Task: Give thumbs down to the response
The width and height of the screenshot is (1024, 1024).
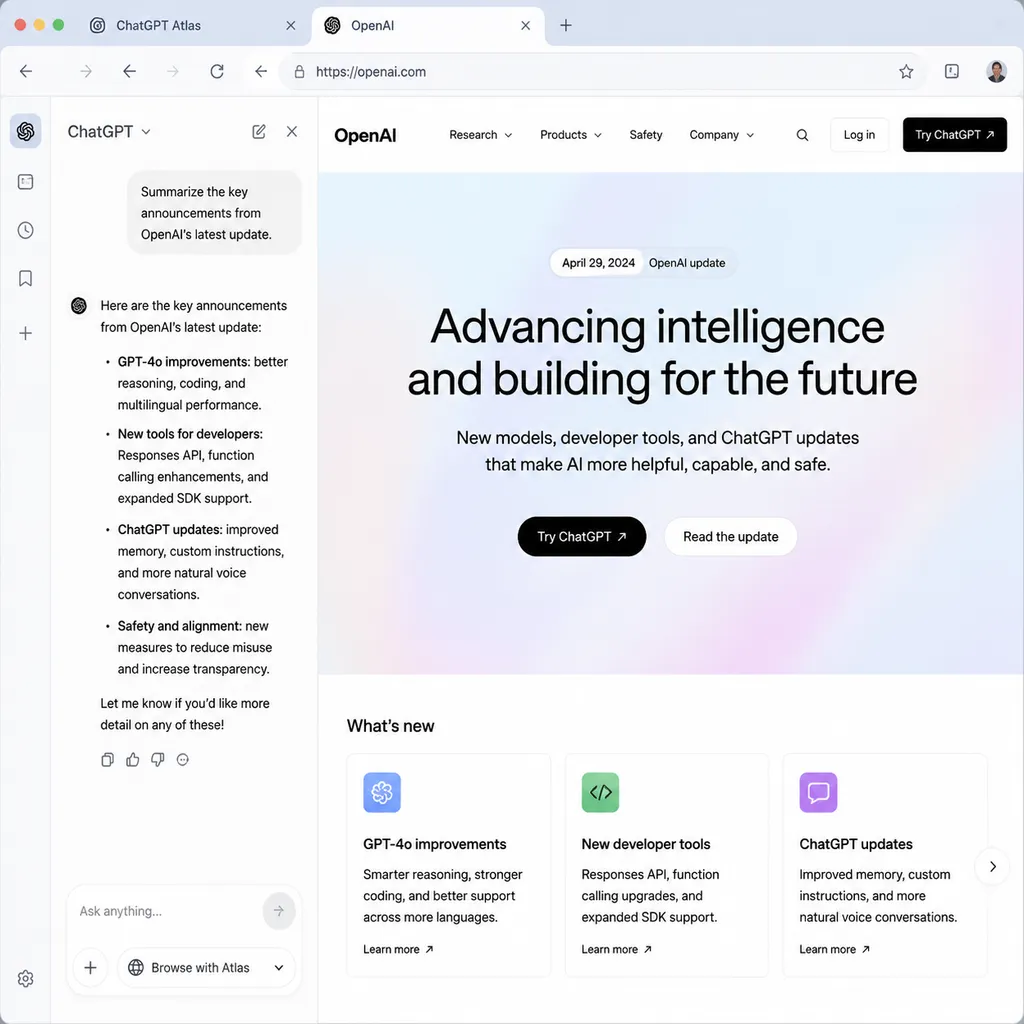Action: (157, 760)
